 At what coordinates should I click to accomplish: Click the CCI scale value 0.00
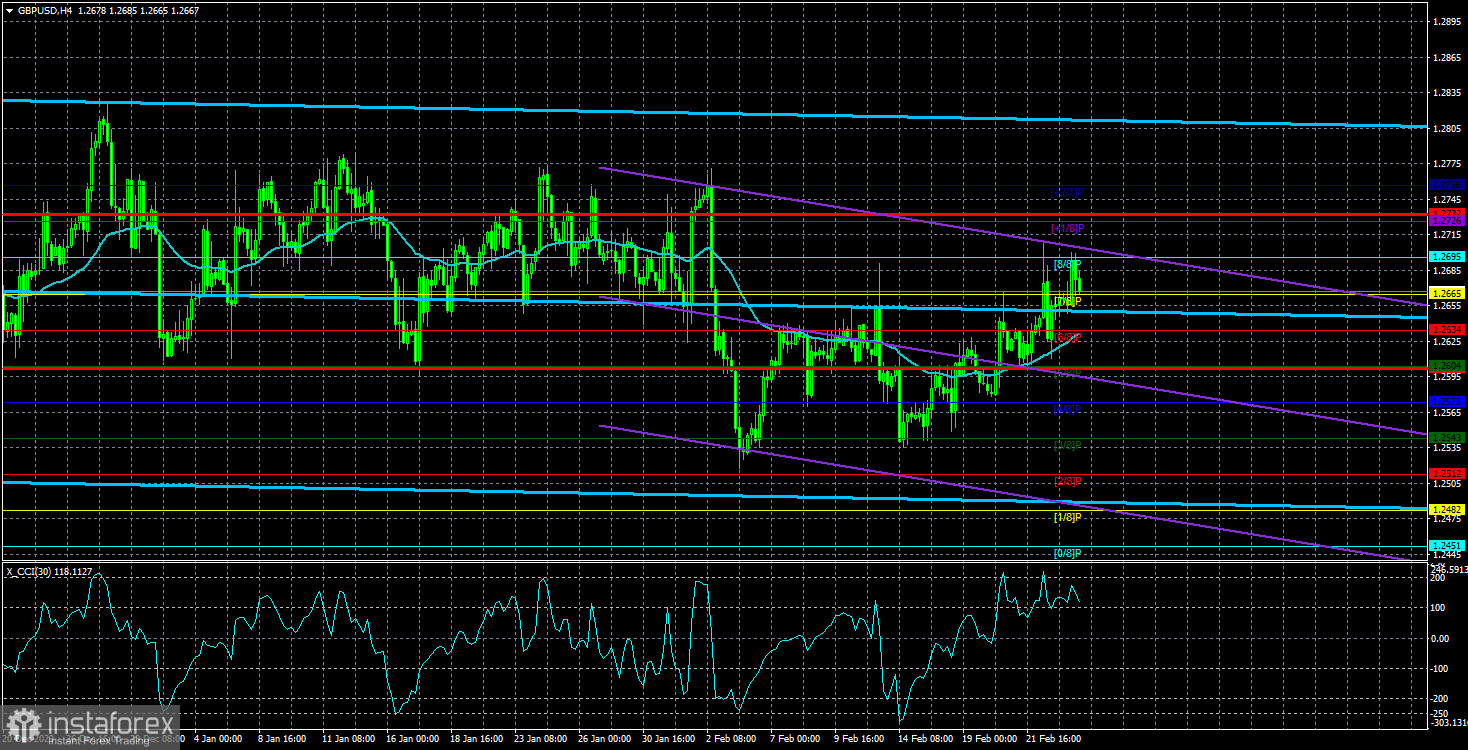point(1440,637)
